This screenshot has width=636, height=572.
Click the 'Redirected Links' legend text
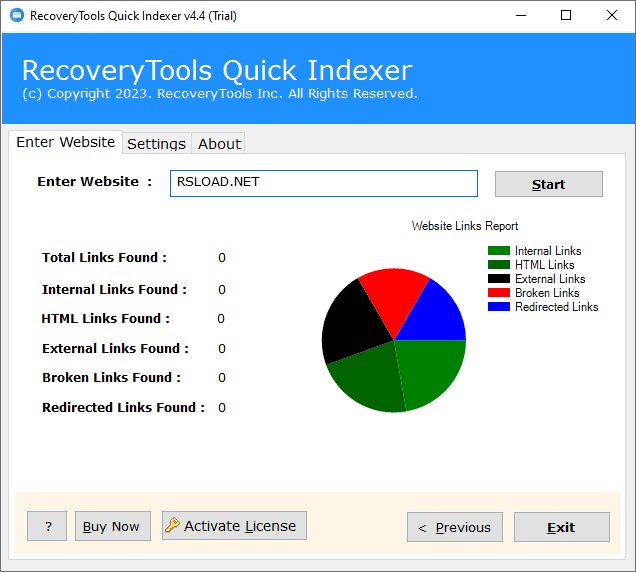pos(556,307)
